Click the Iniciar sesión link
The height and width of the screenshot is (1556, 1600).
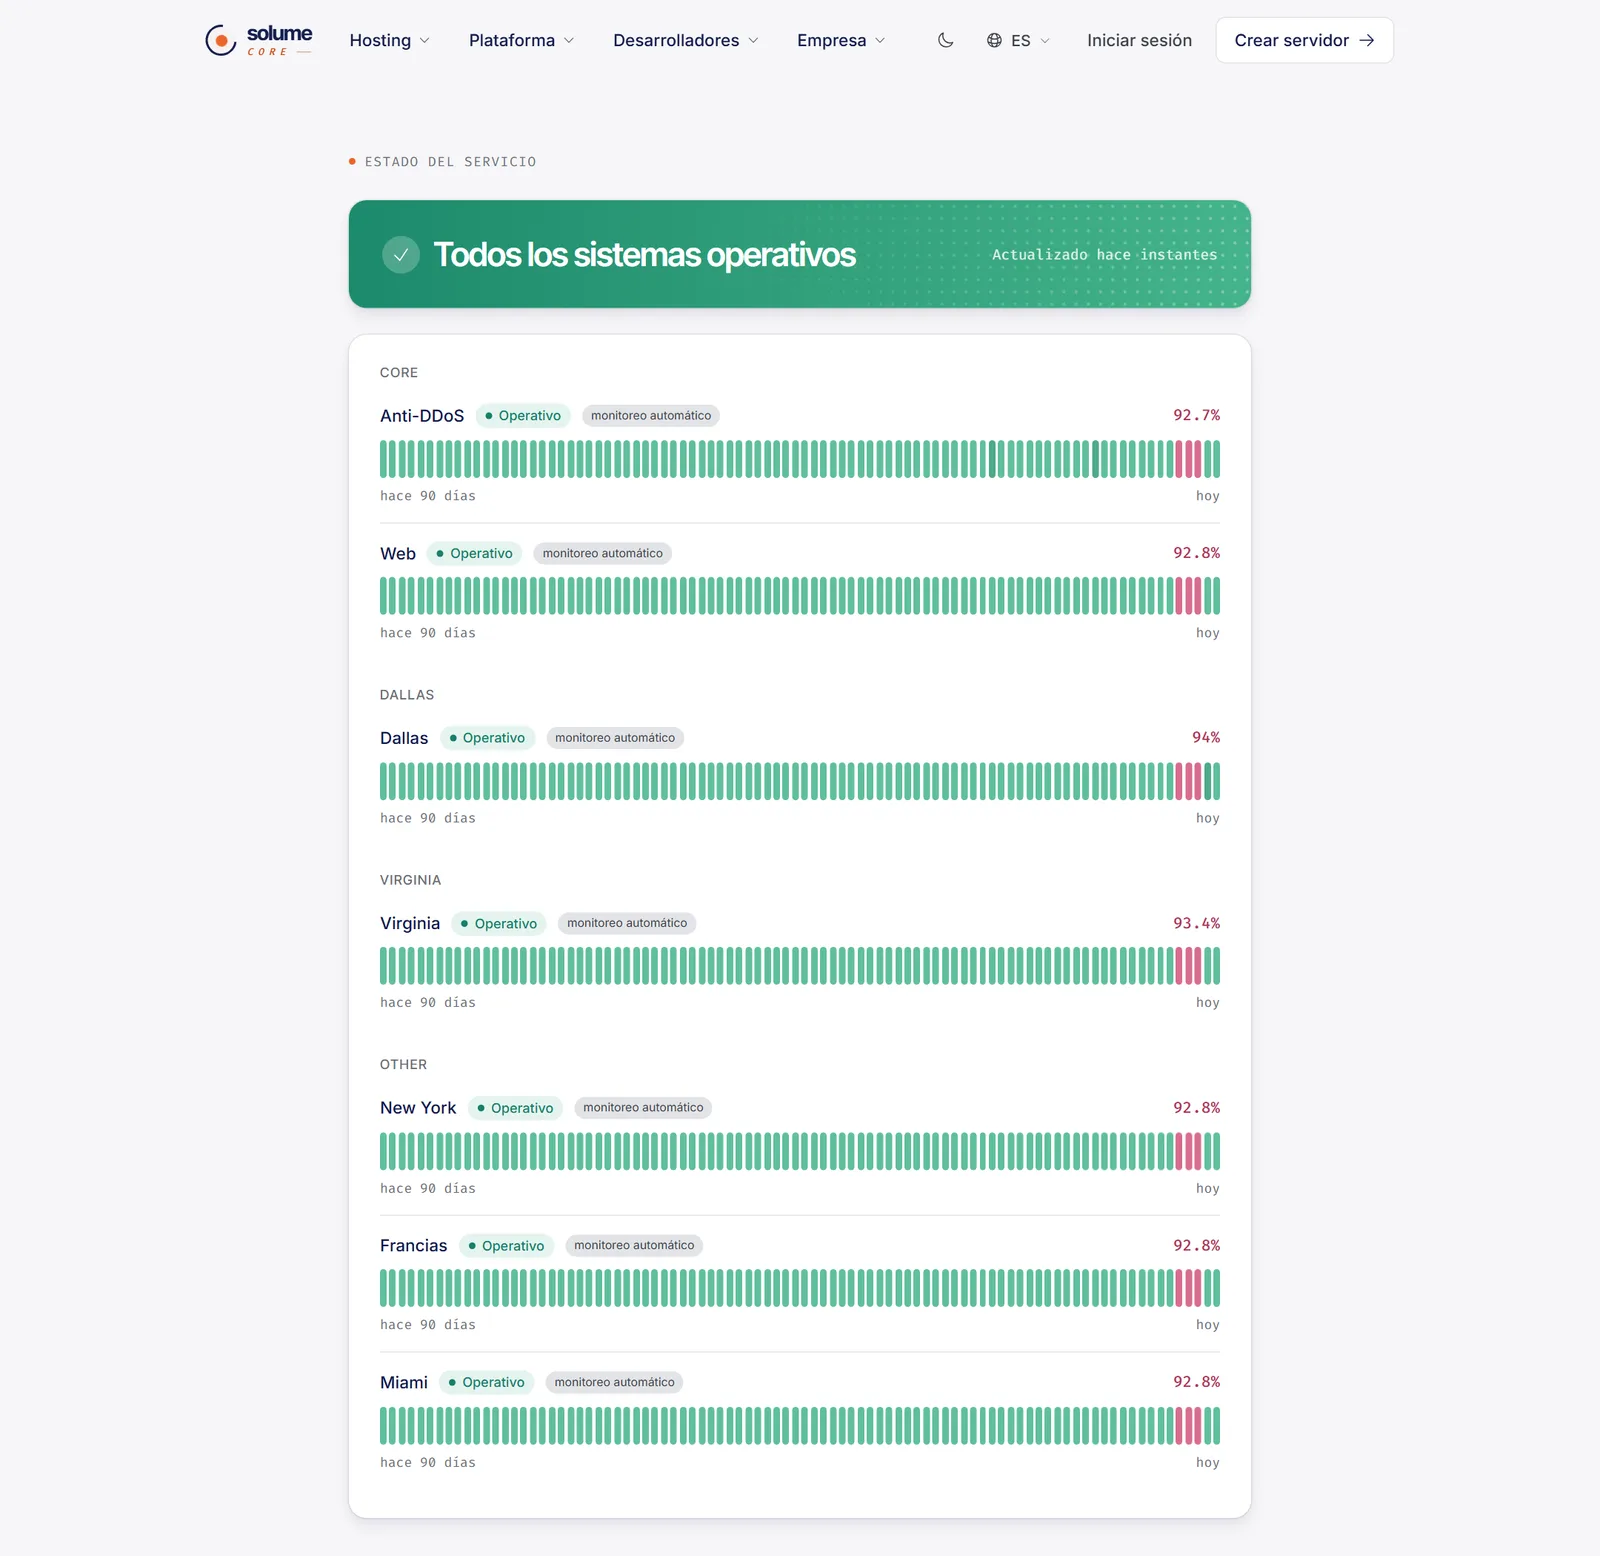pyautogui.click(x=1139, y=40)
